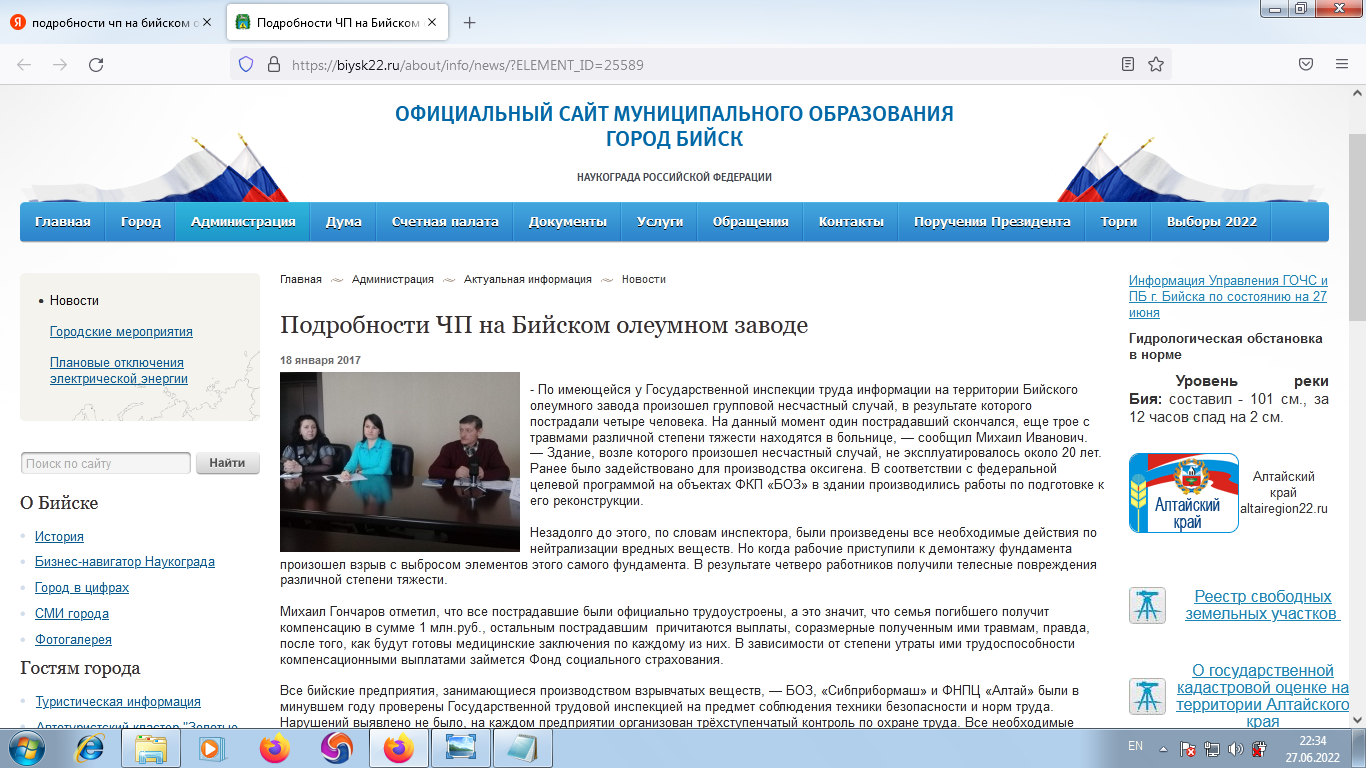
Task: Bookmark this page with the star icon
Action: (x=1155, y=62)
